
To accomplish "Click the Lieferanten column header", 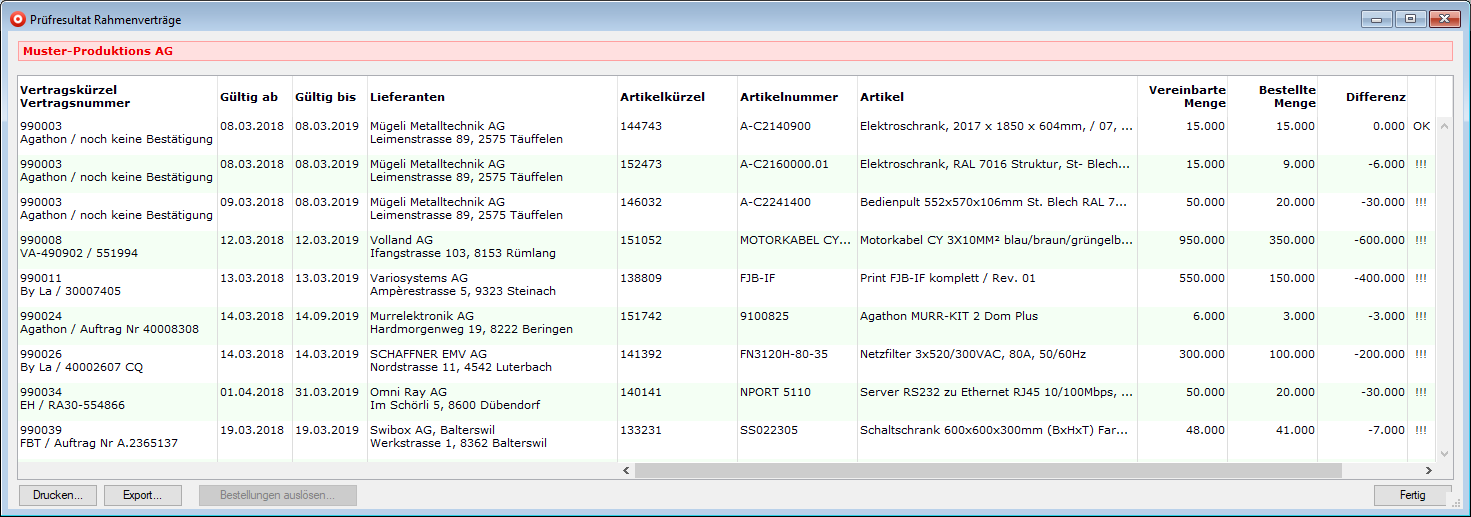I will click(x=407, y=97).
